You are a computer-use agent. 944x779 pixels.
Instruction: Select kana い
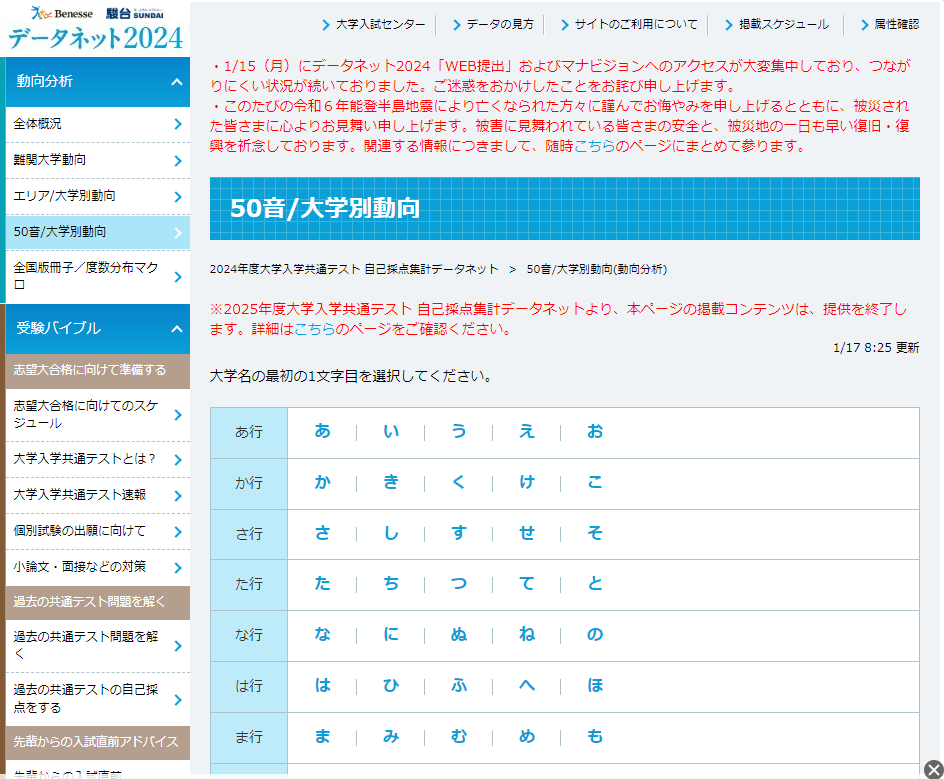click(x=391, y=431)
